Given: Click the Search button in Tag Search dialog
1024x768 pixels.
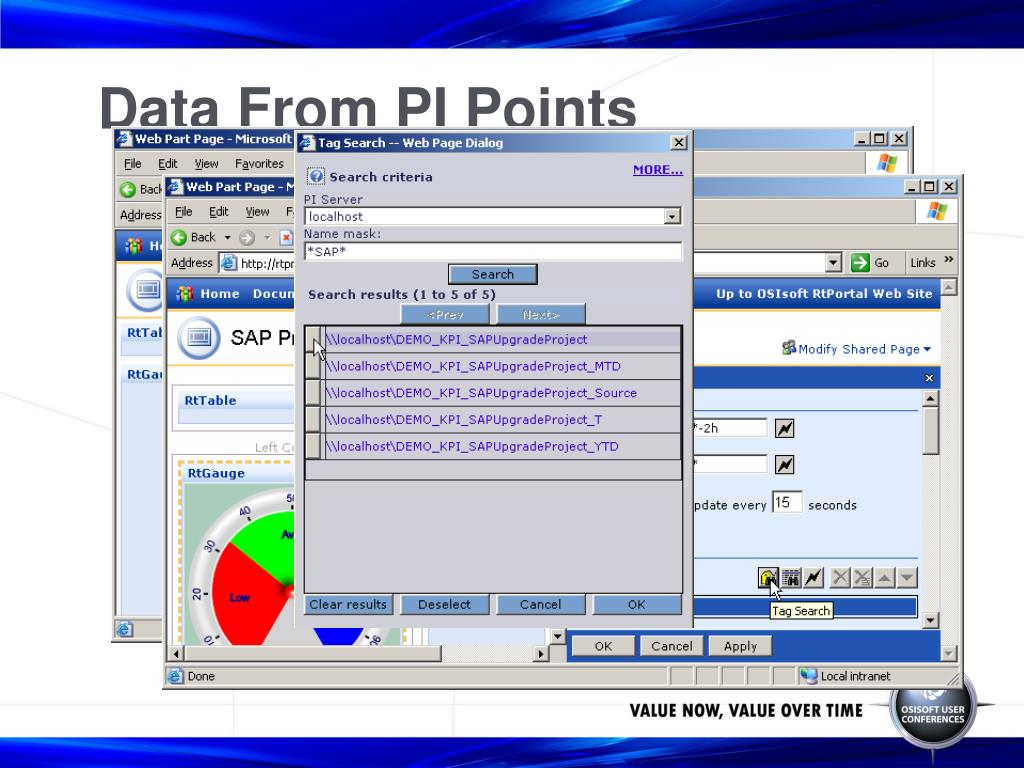Looking at the screenshot, I should [493, 274].
